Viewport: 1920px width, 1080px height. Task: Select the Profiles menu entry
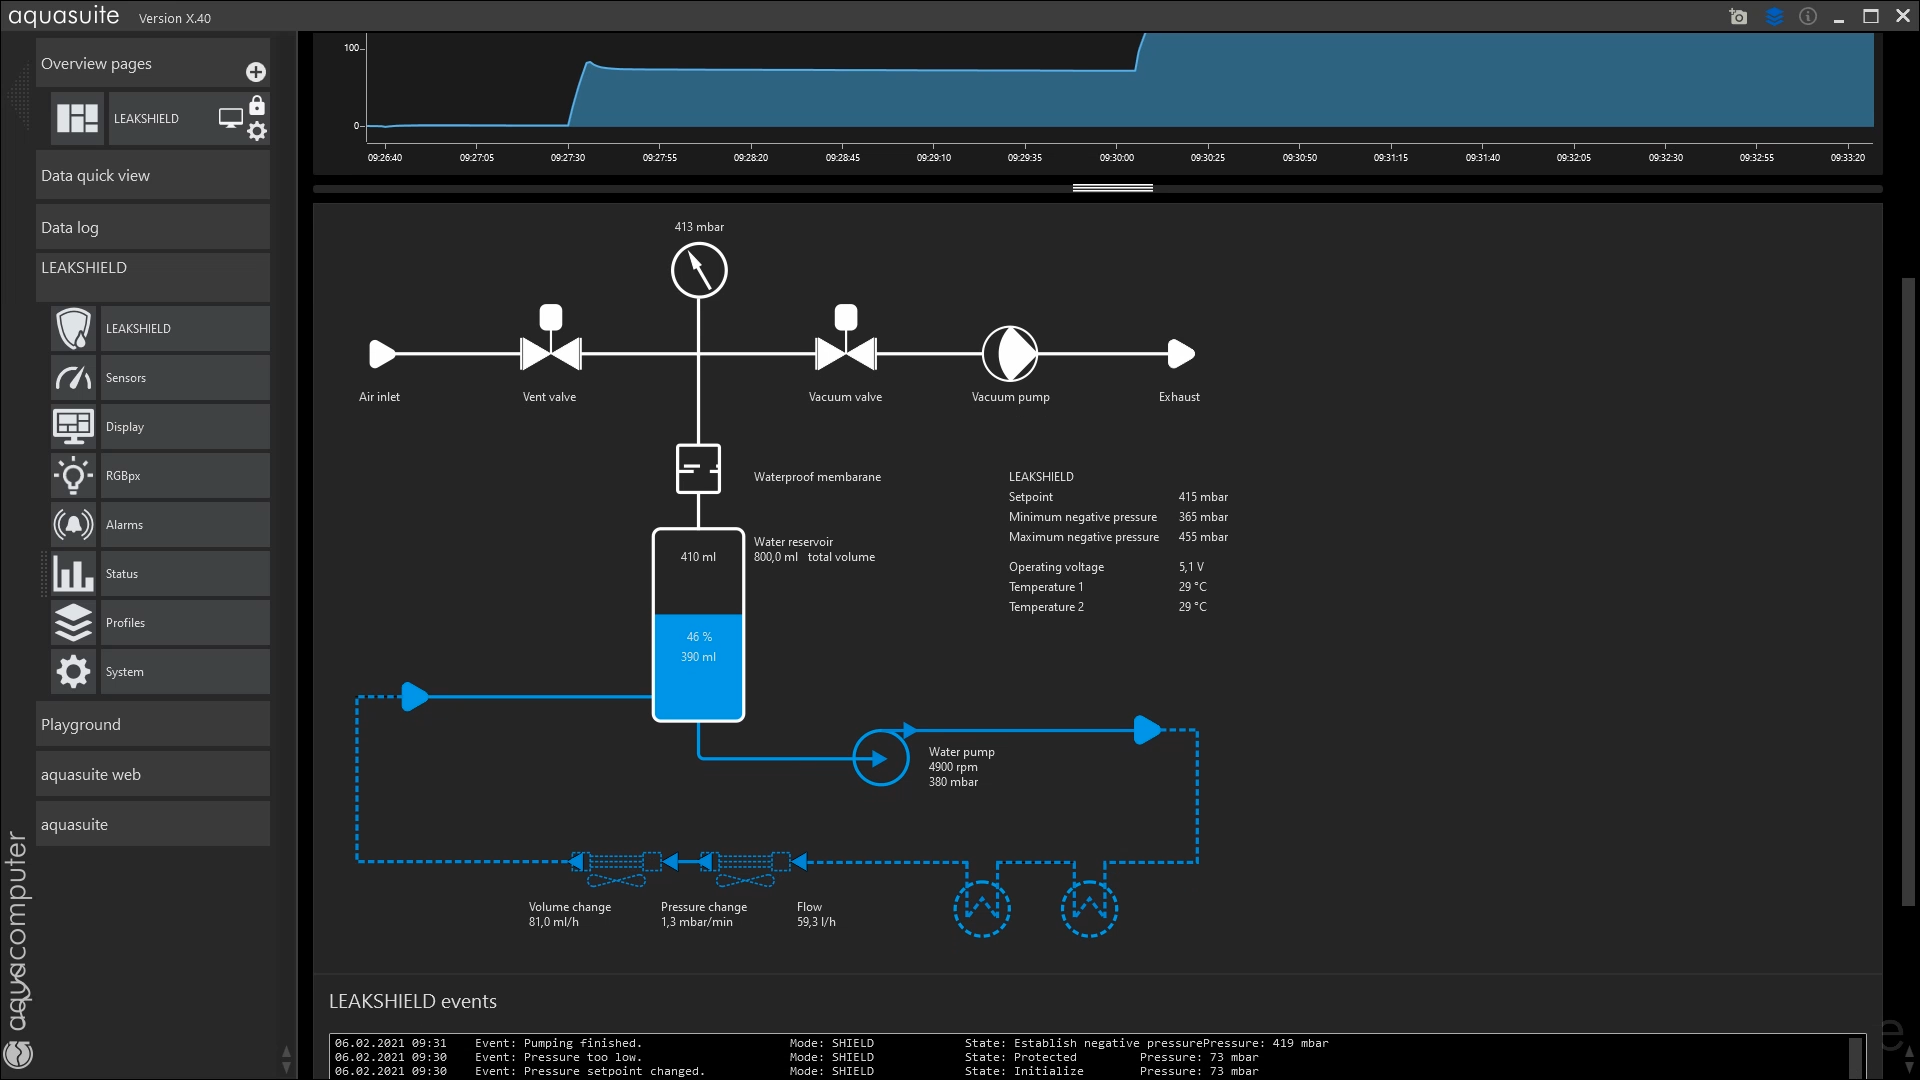point(185,622)
